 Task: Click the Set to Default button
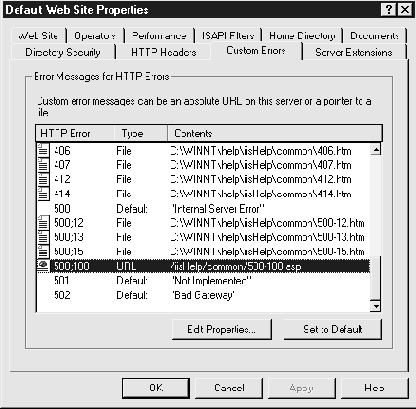[333, 329]
